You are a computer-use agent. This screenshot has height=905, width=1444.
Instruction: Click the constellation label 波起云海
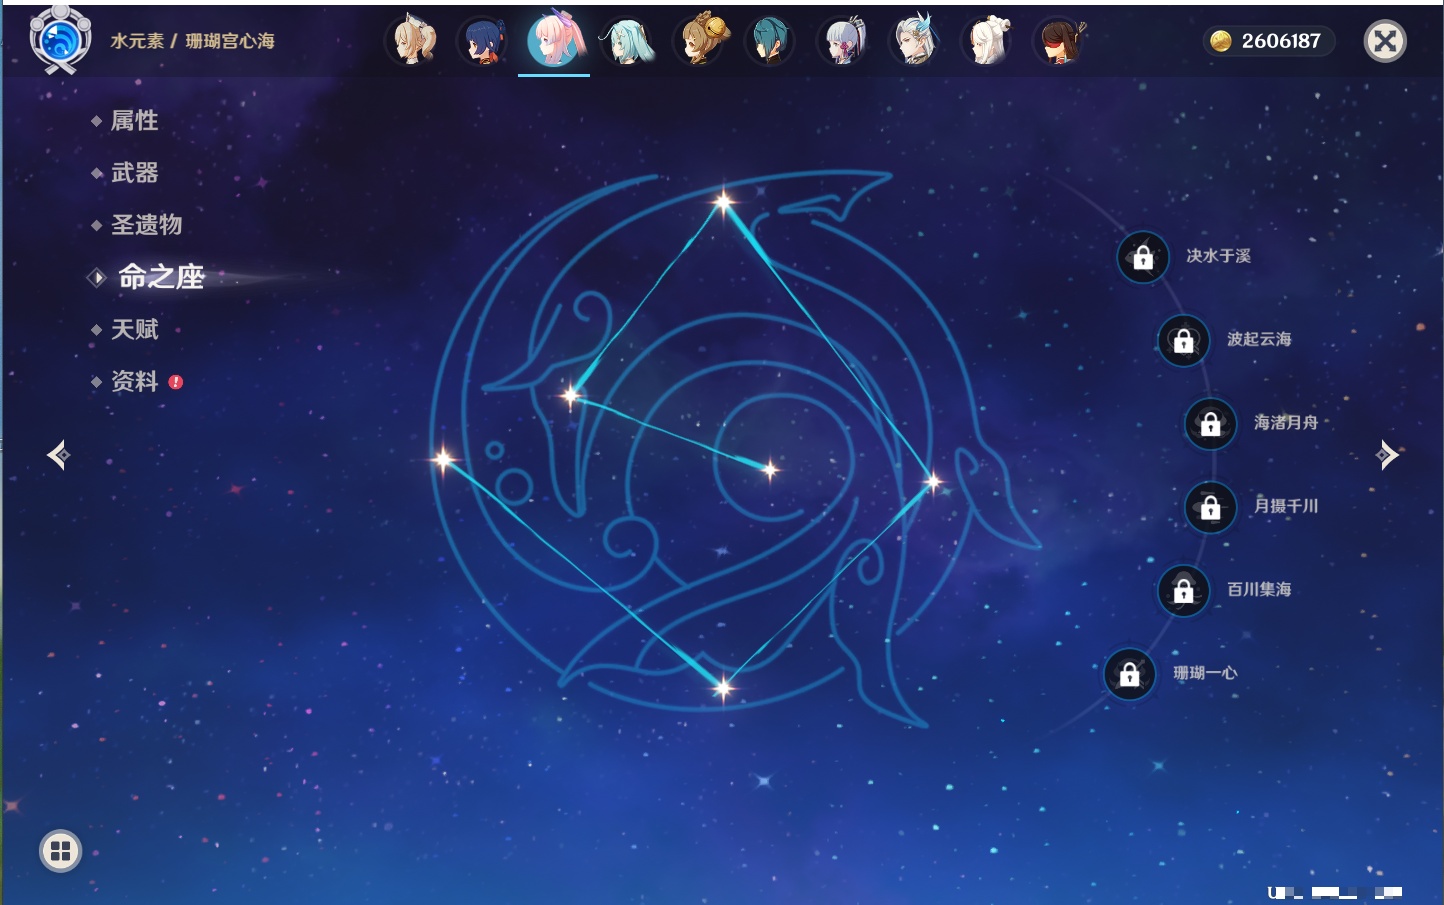[x=1259, y=339]
